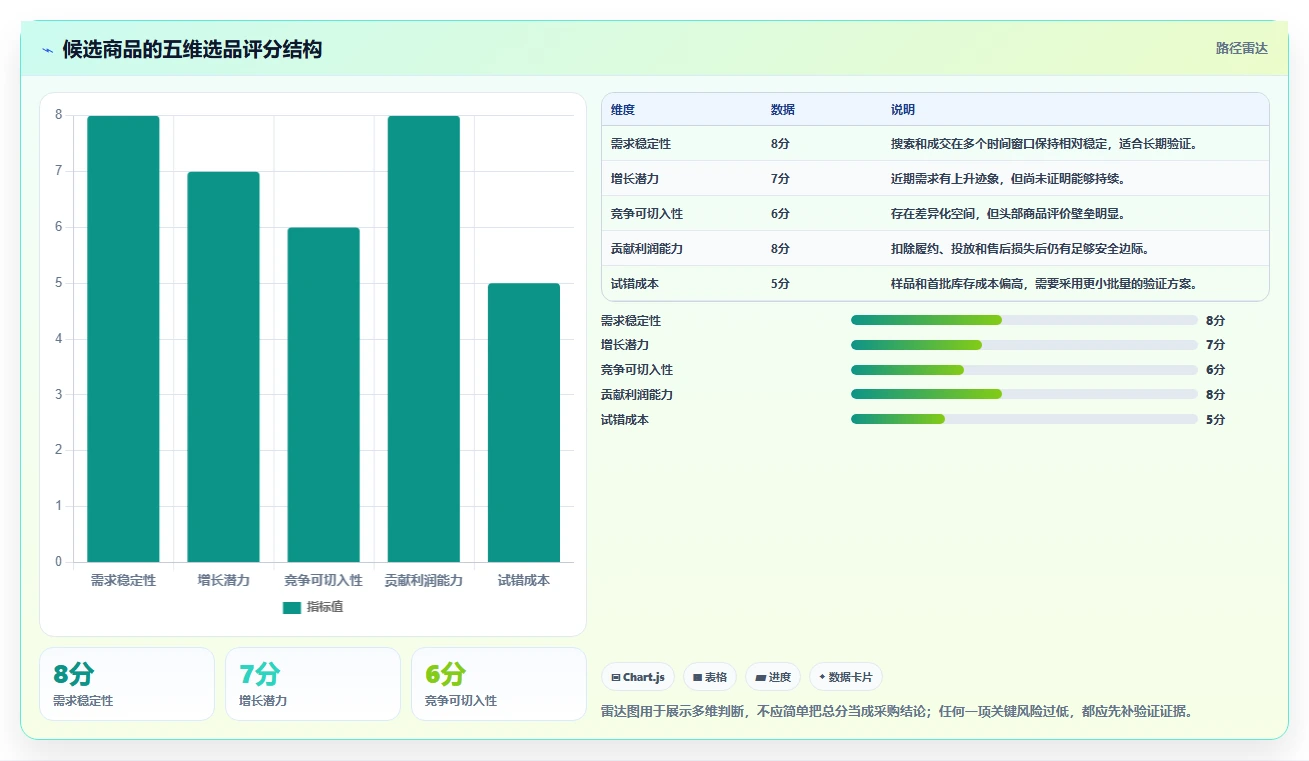Click the 7分 value beside 增长潜力 progress
This screenshot has width=1309, height=761.
(x=1215, y=345)
